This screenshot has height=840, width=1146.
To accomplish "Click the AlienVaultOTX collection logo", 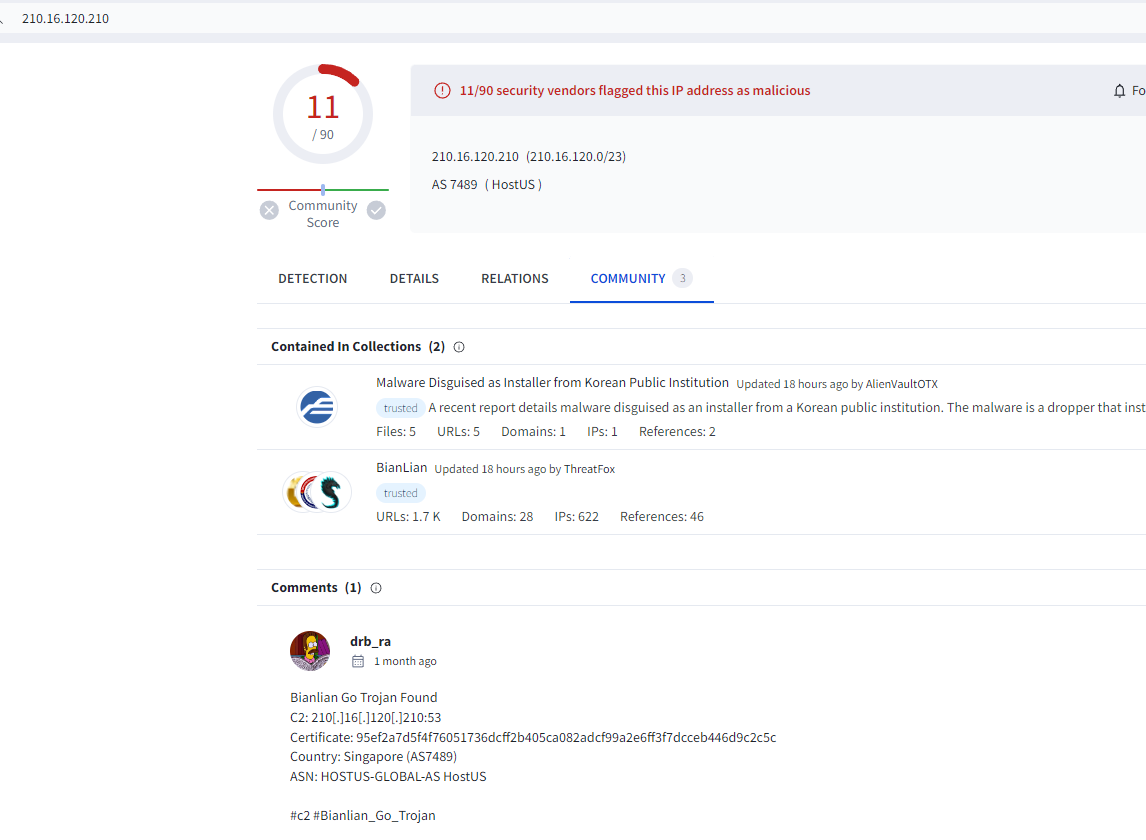I will [x=316, y=407].
